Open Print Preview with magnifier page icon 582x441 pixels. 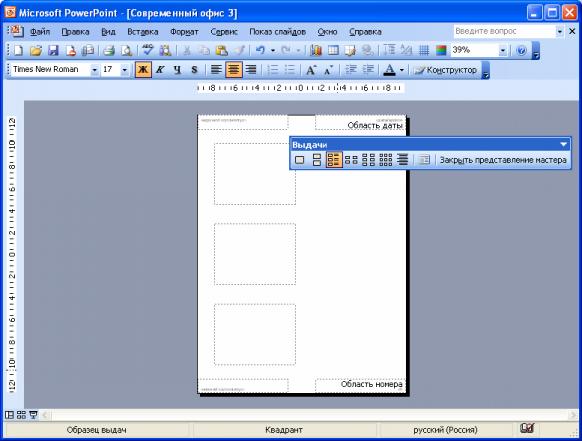pos(126,50)
